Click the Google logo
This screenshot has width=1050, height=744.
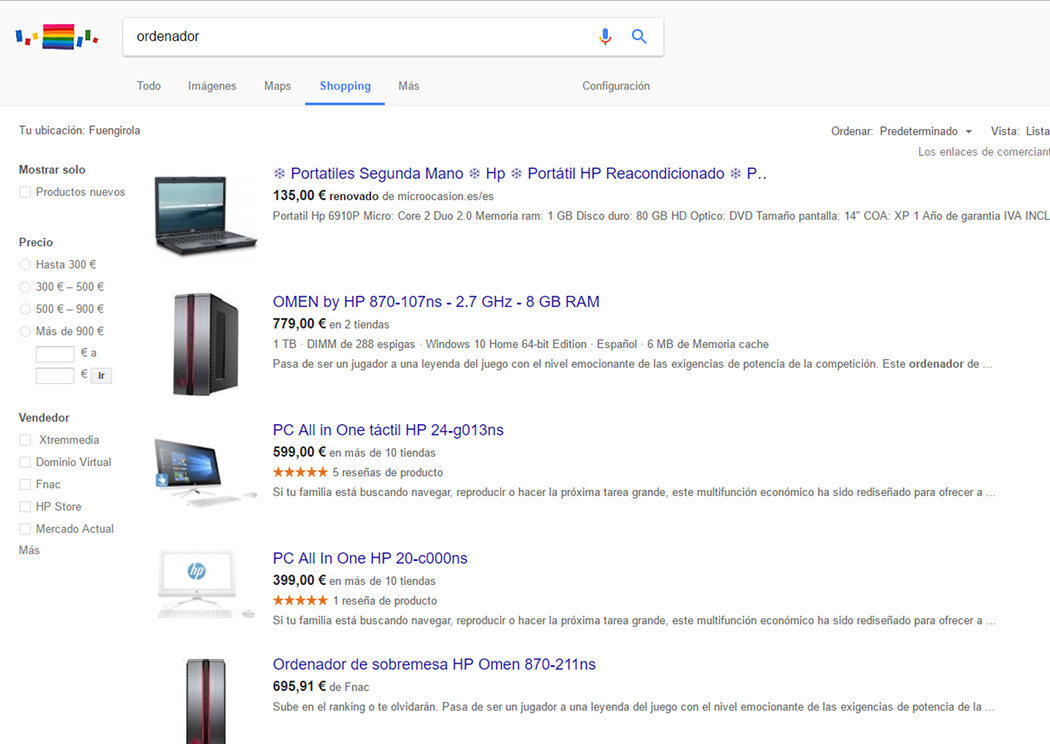(56, 34)
